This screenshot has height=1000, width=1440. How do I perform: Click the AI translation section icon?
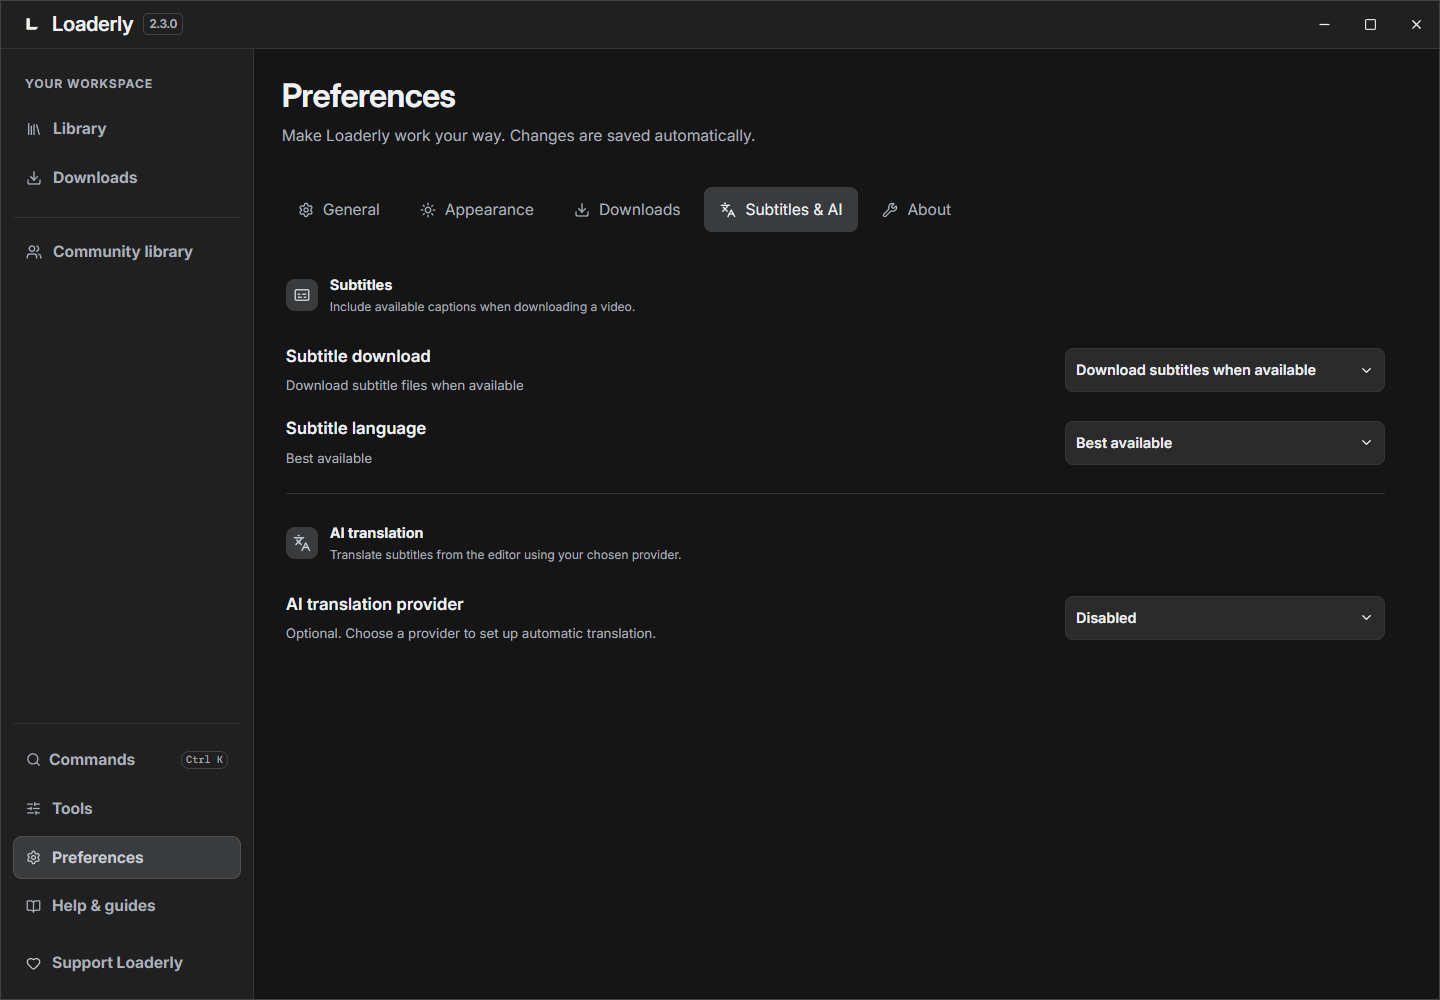[x=302, y=543]
